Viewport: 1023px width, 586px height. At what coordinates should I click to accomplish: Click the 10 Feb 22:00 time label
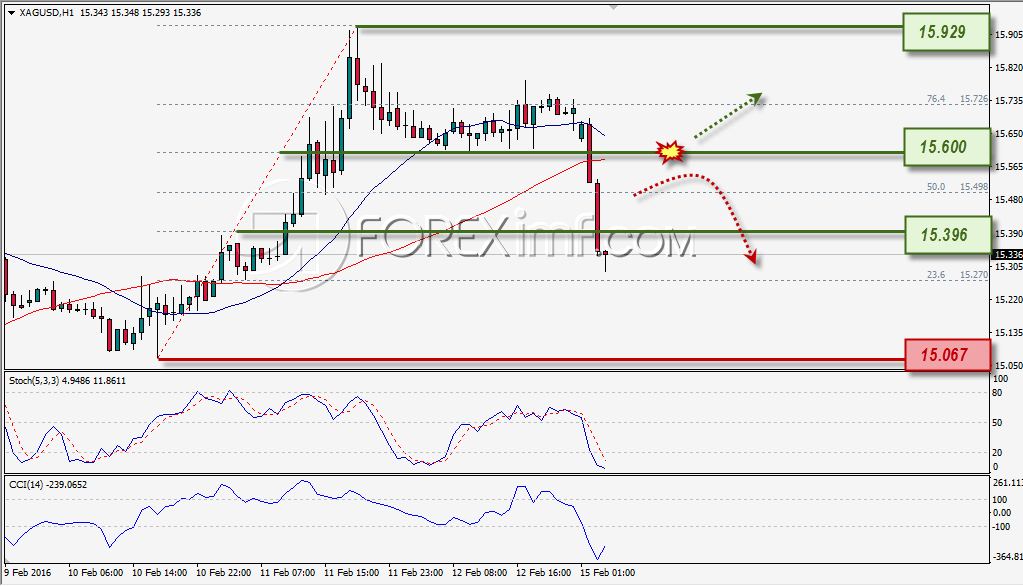[223, 573]
